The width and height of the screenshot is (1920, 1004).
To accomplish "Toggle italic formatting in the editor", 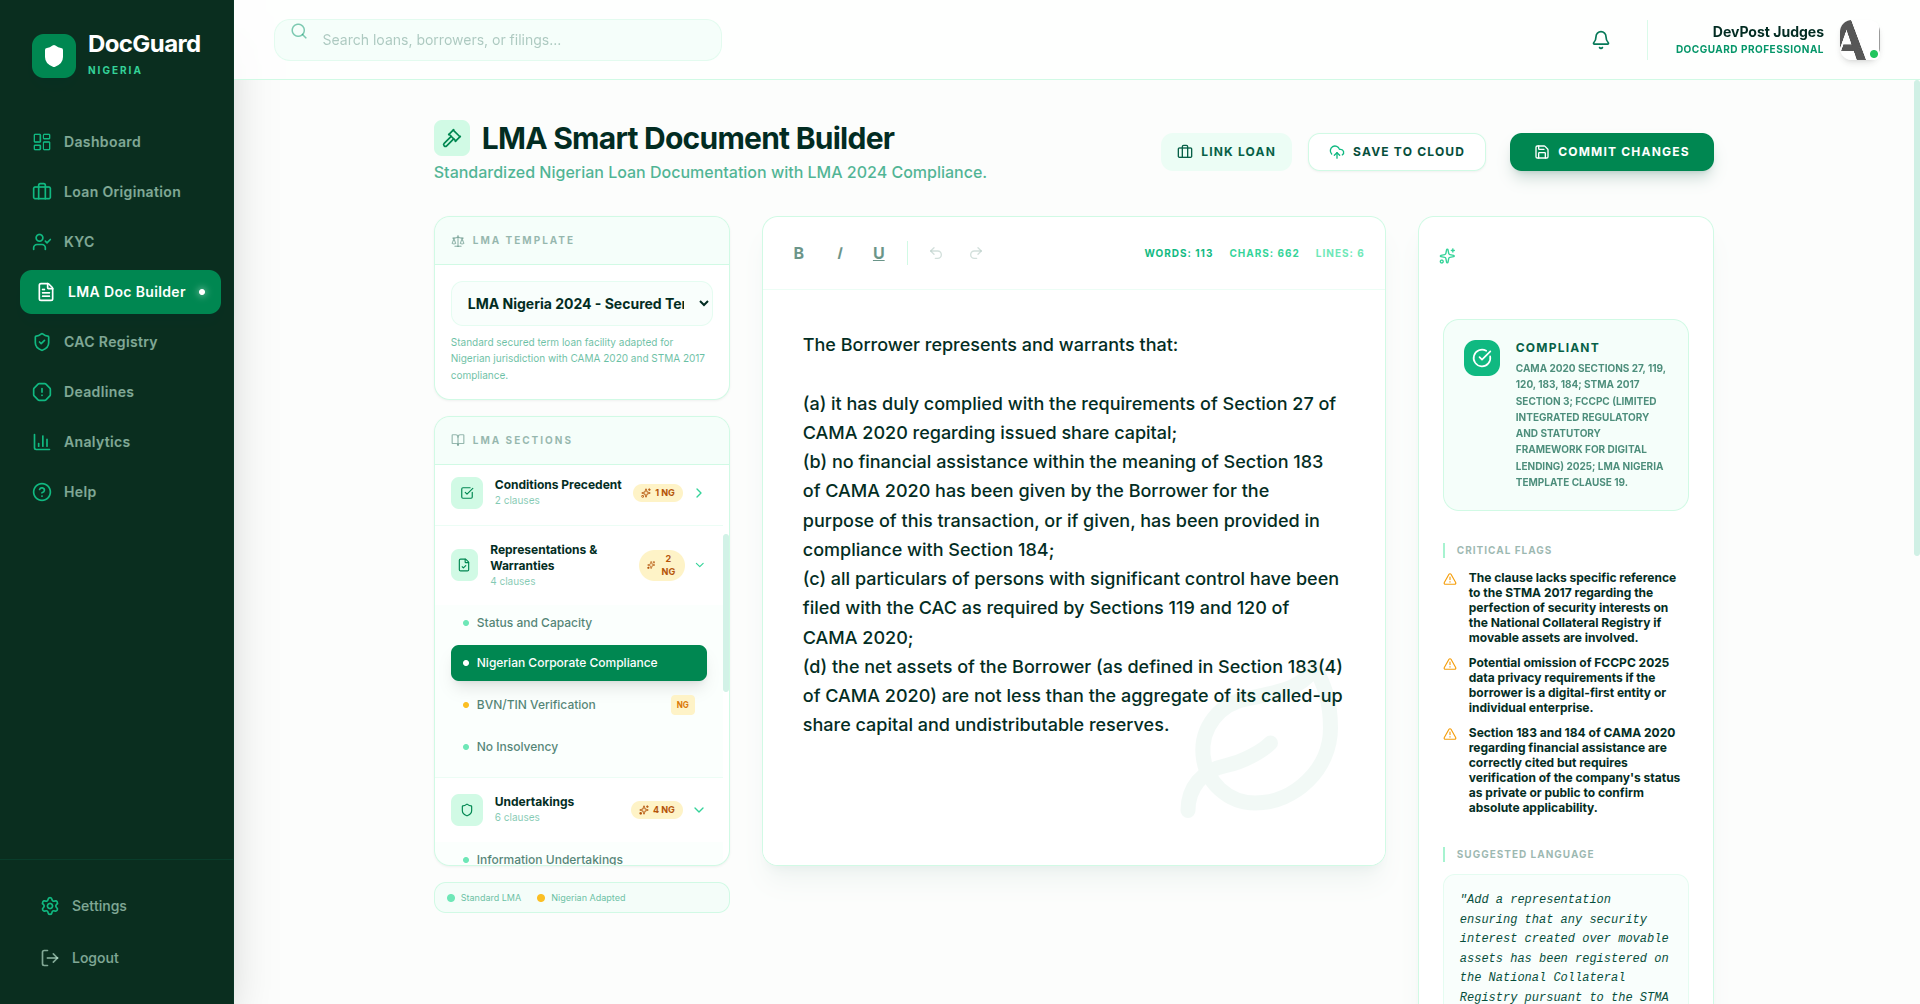I will [840, 253].
